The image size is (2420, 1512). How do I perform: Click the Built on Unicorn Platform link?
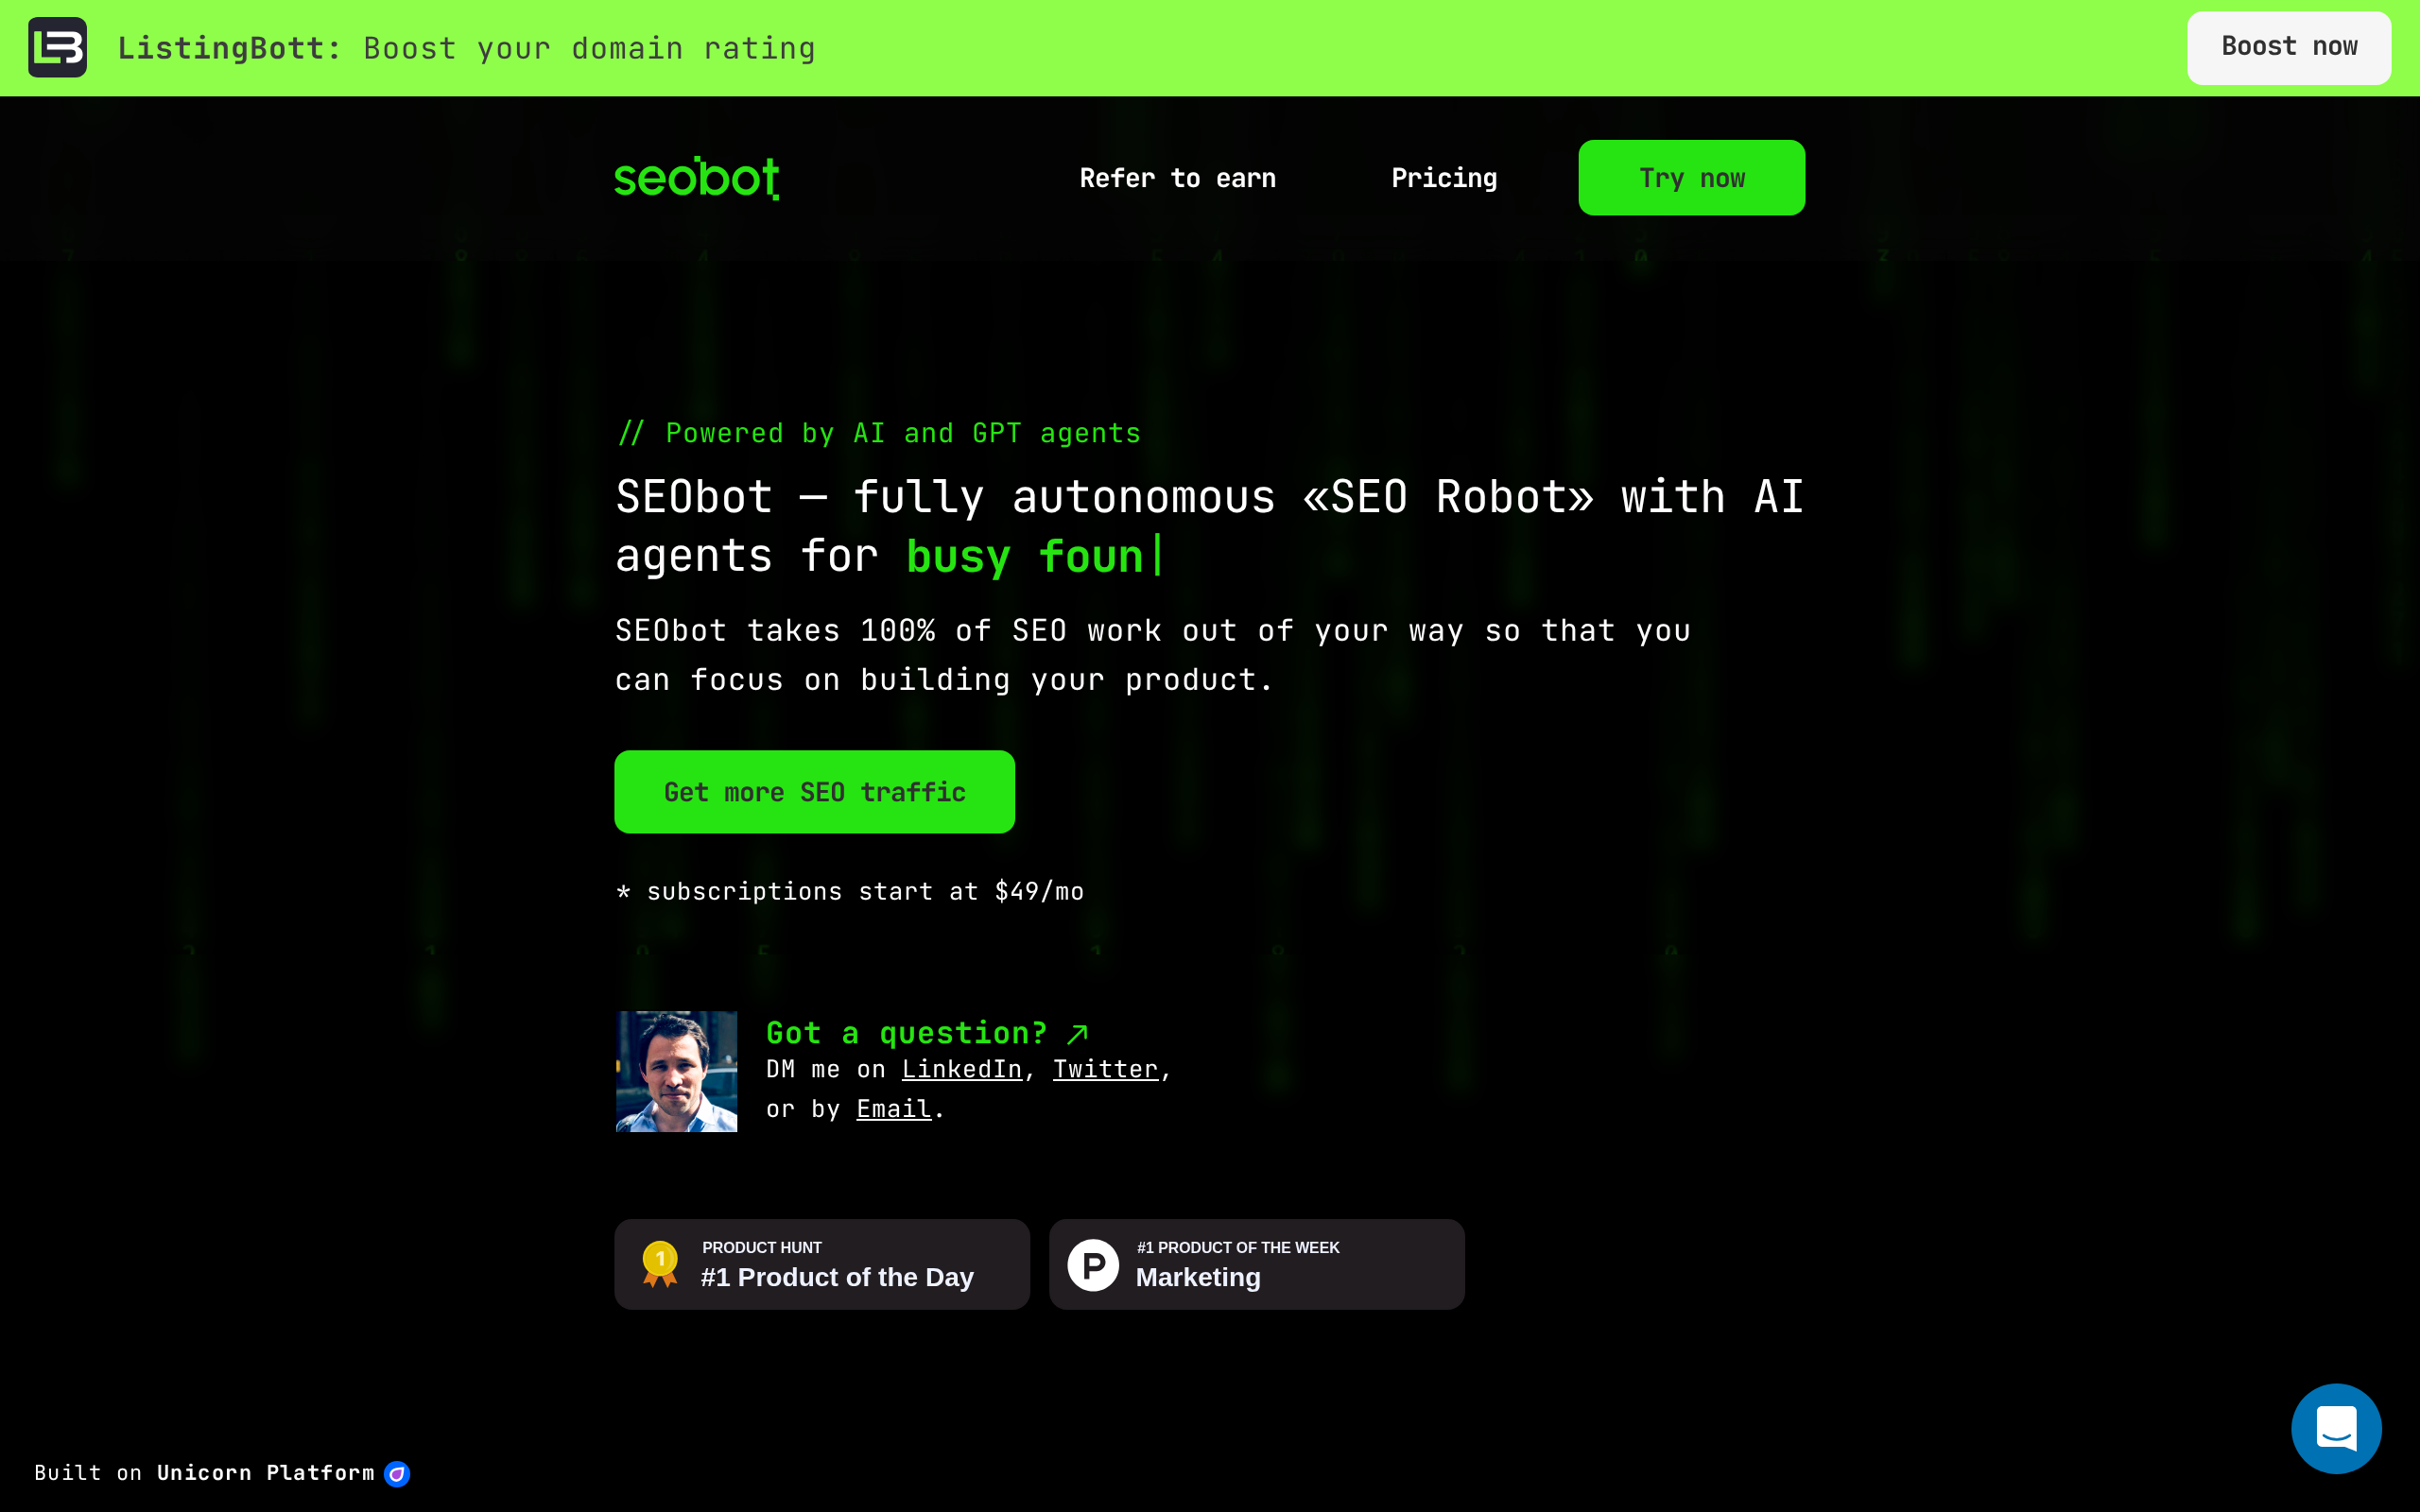click(222, 1473)
